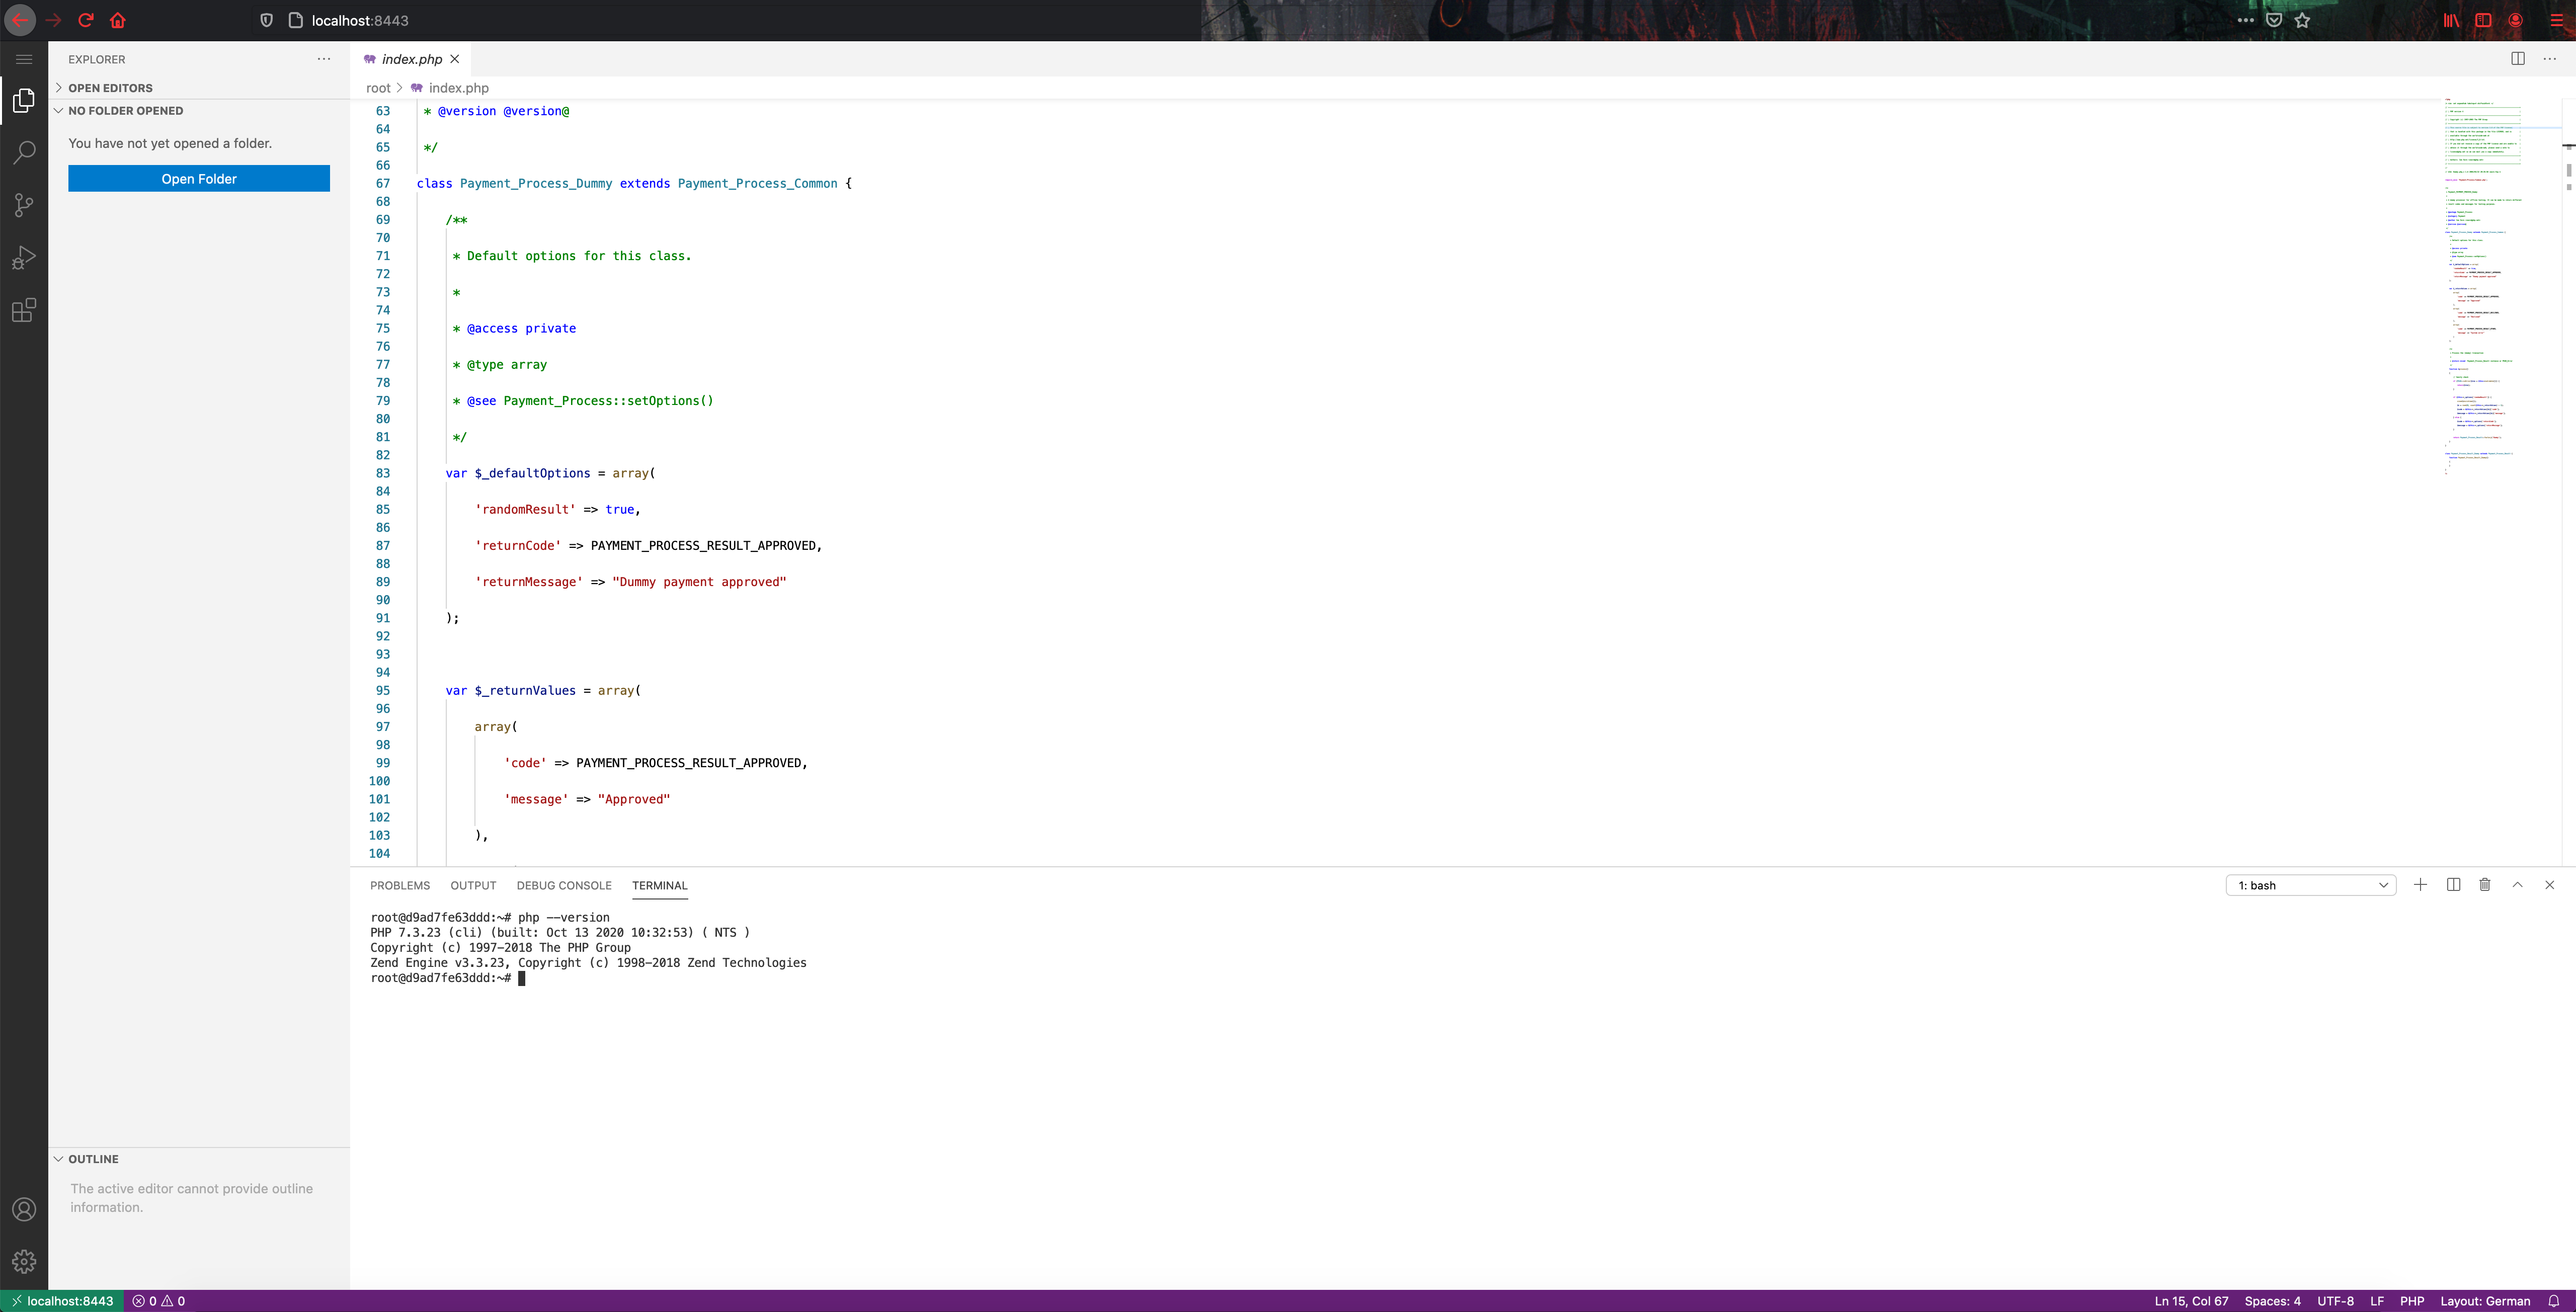
Task: Kill terminal with the trash icon
Action: (2485, 885)
